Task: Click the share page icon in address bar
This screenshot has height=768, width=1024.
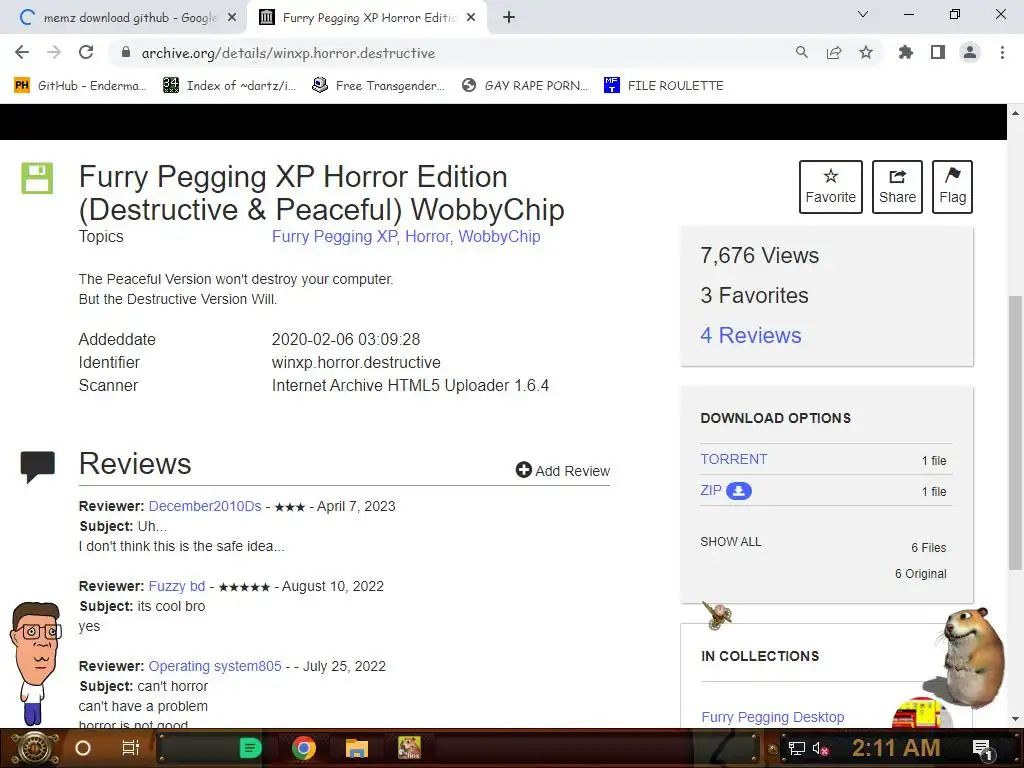Action: click(x=834, y=52)
